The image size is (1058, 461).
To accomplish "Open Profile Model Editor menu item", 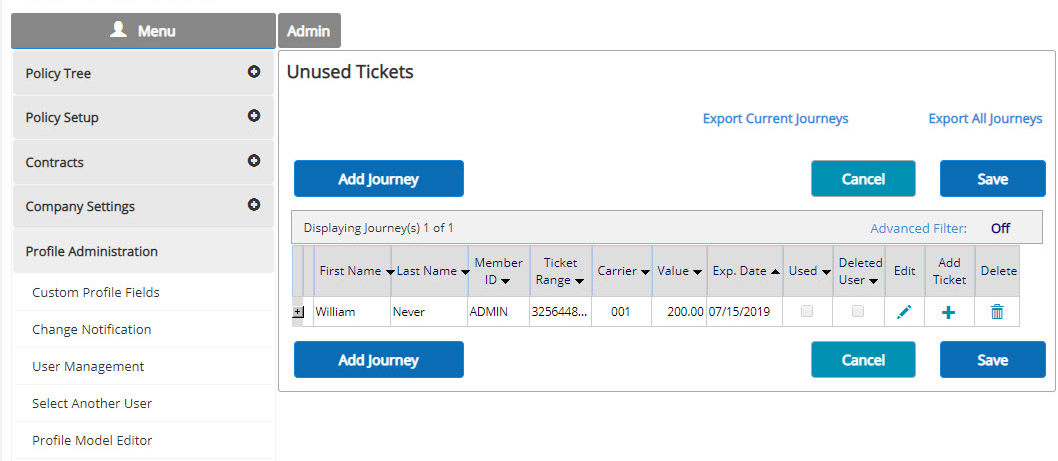I will click(x=92, y=440).
